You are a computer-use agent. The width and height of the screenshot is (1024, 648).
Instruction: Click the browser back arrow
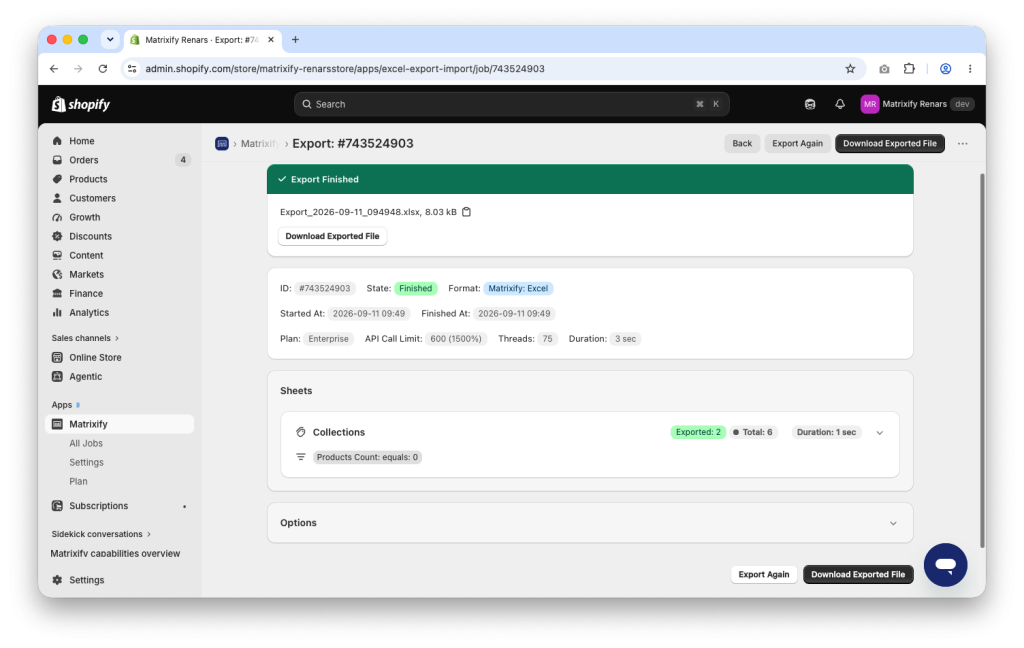pos(54,69)
